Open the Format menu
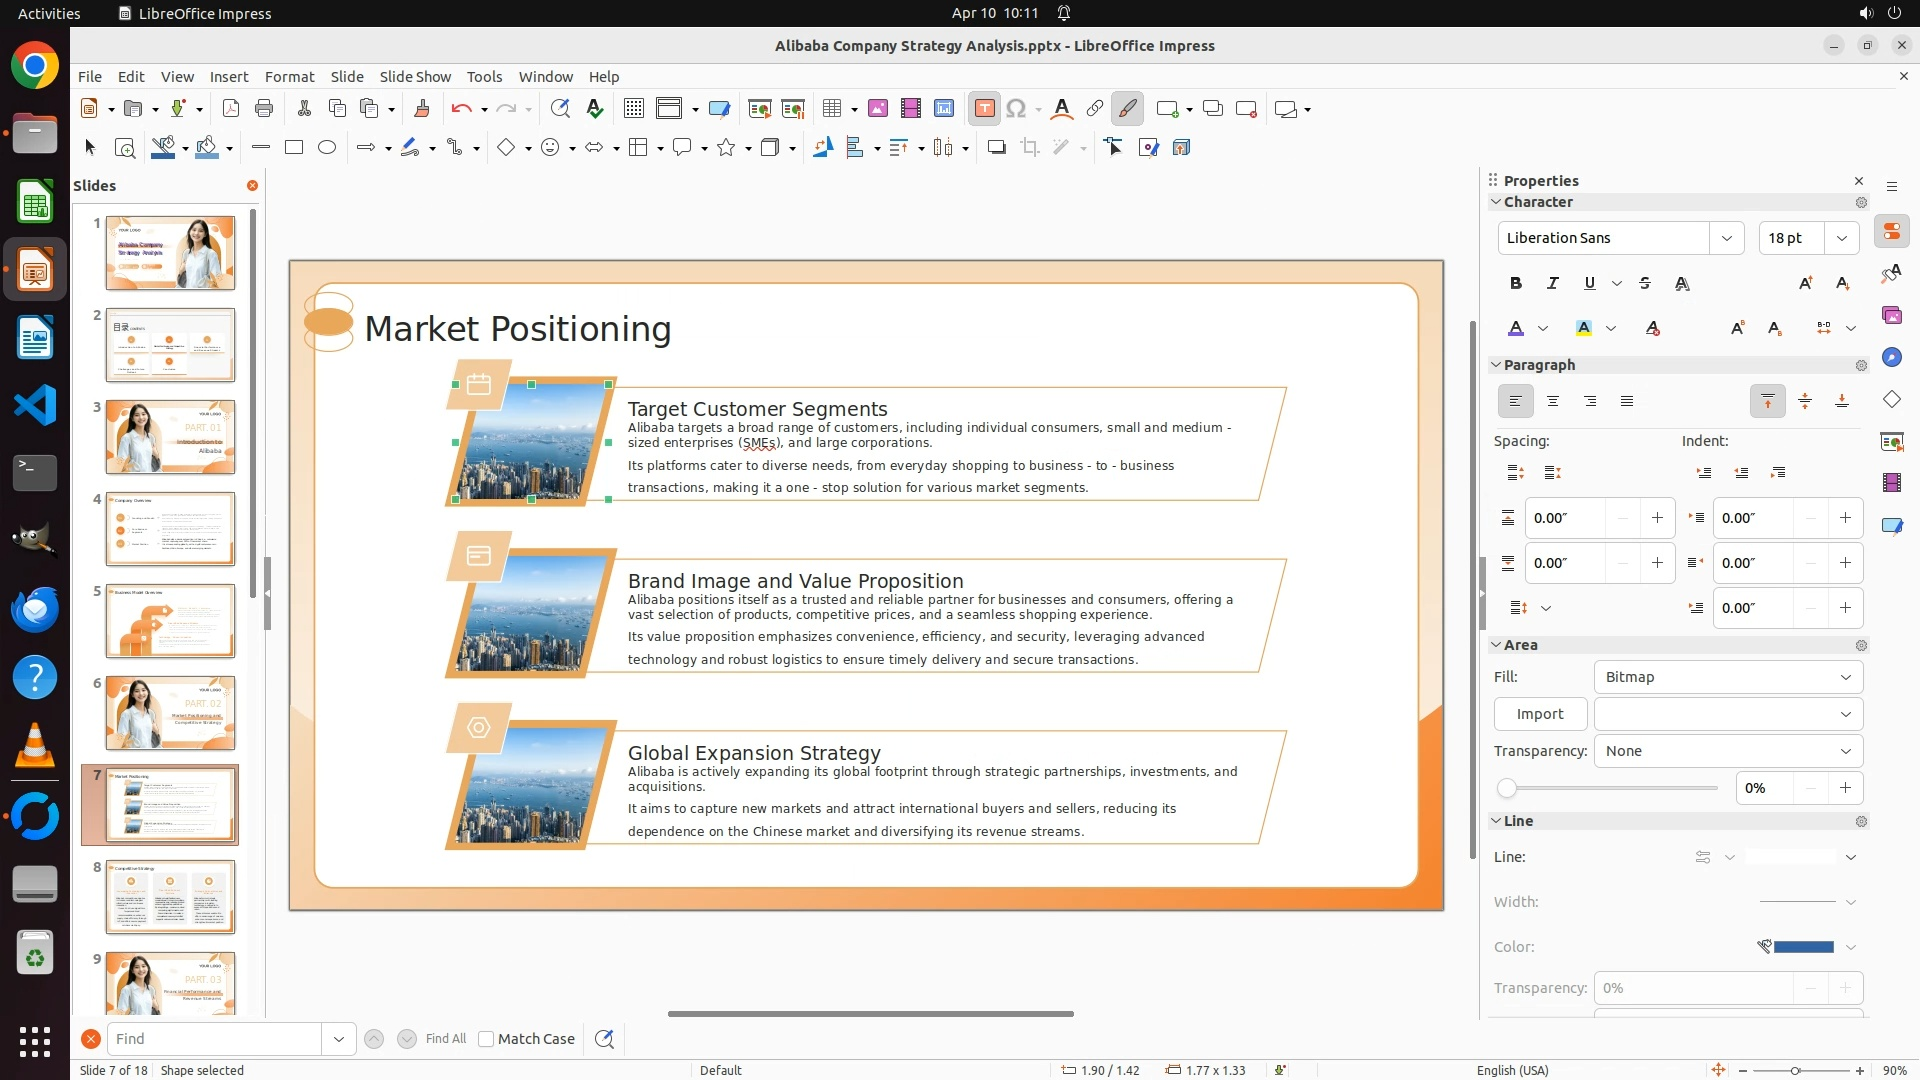Image resolution: width=1920 pixels, height=1080 pixels. click(x=289, y=77)
